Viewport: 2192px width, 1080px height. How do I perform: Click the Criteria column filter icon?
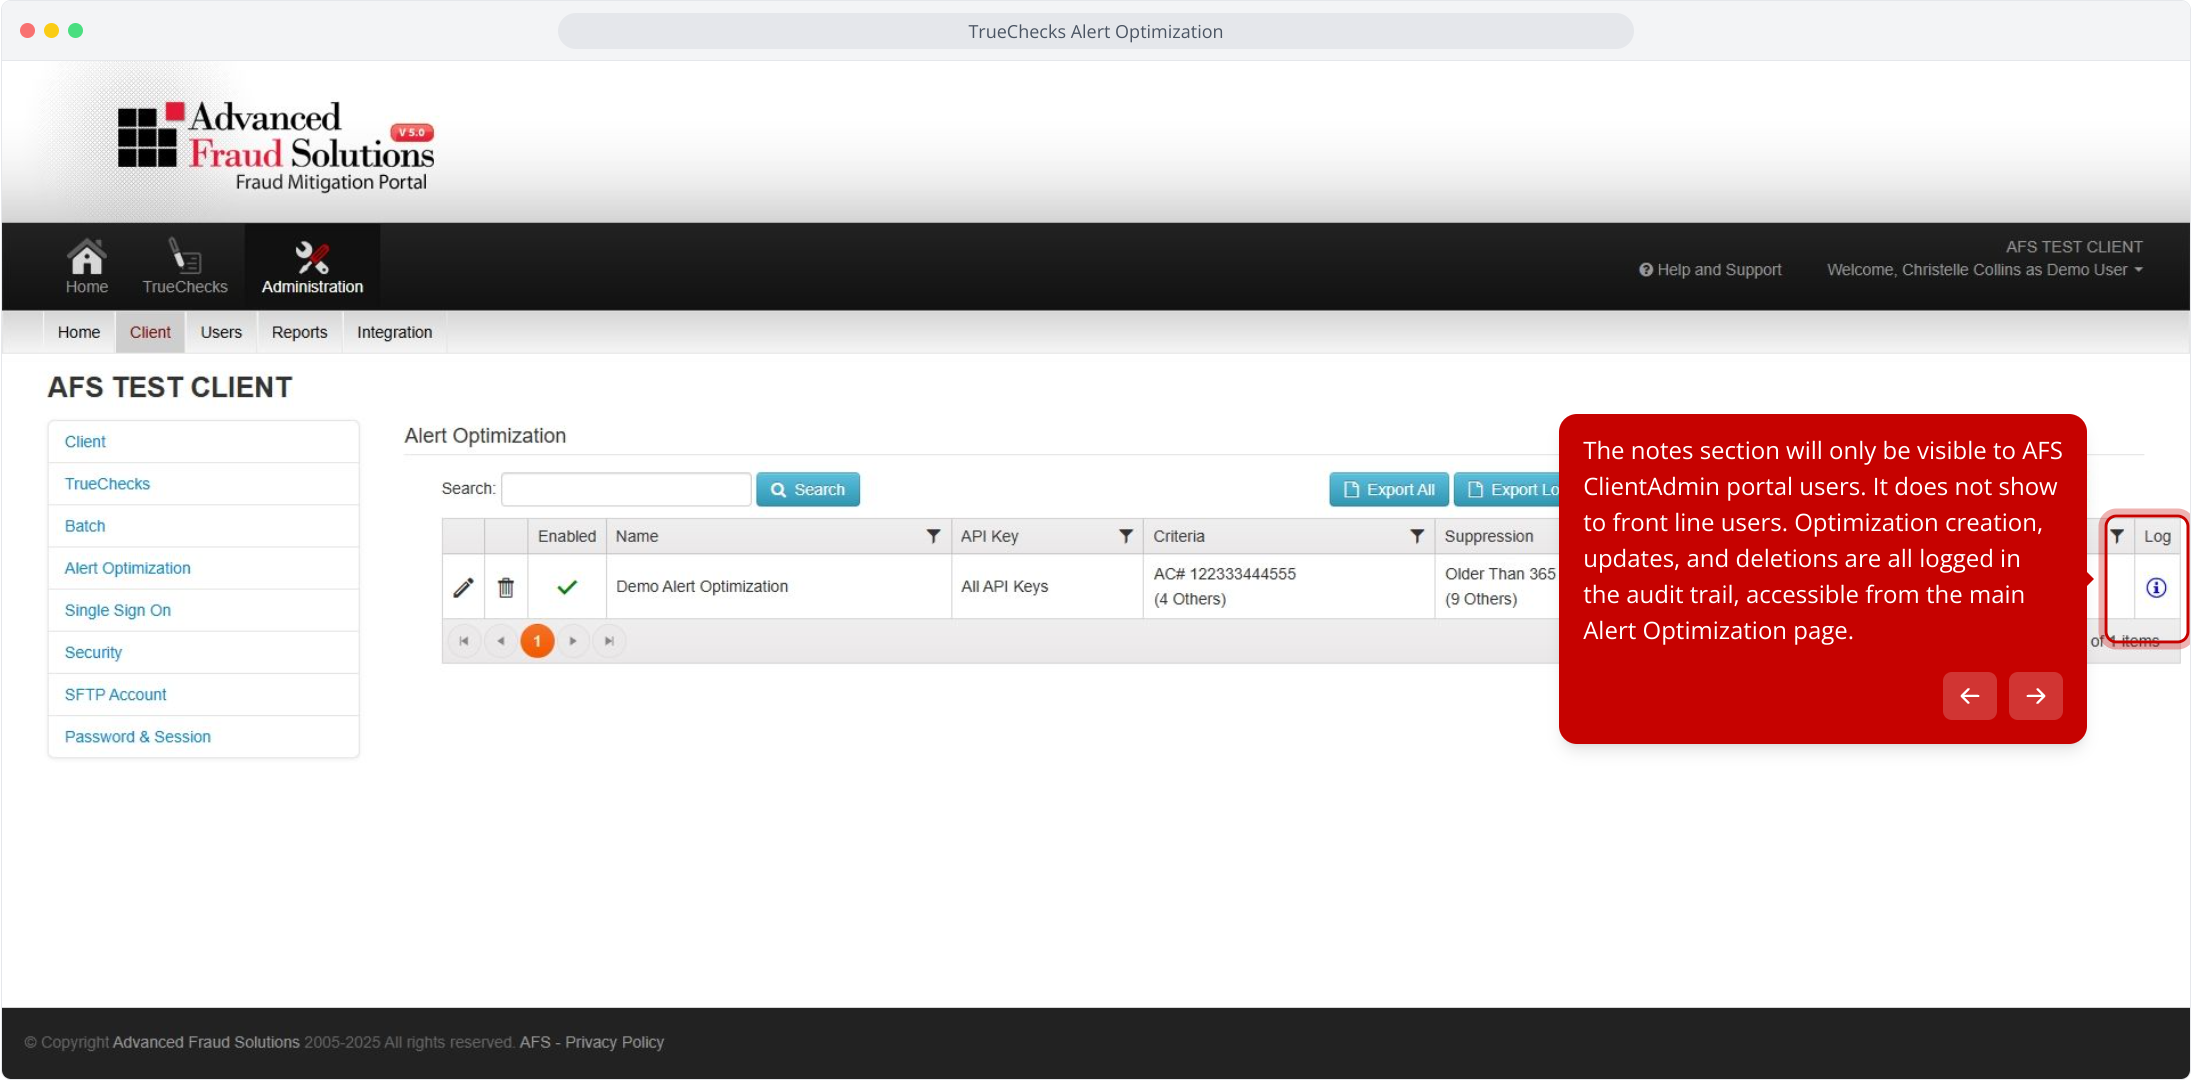point(1417,536)
